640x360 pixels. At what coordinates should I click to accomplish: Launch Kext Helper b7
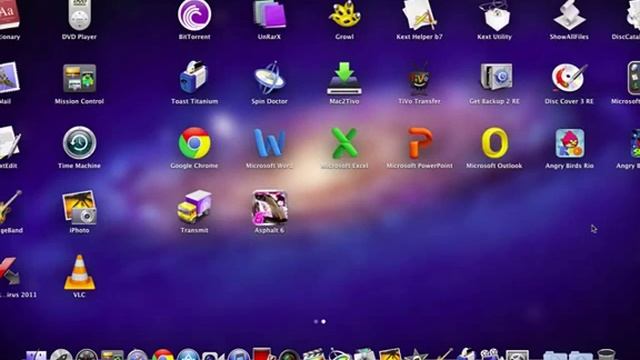419,16
